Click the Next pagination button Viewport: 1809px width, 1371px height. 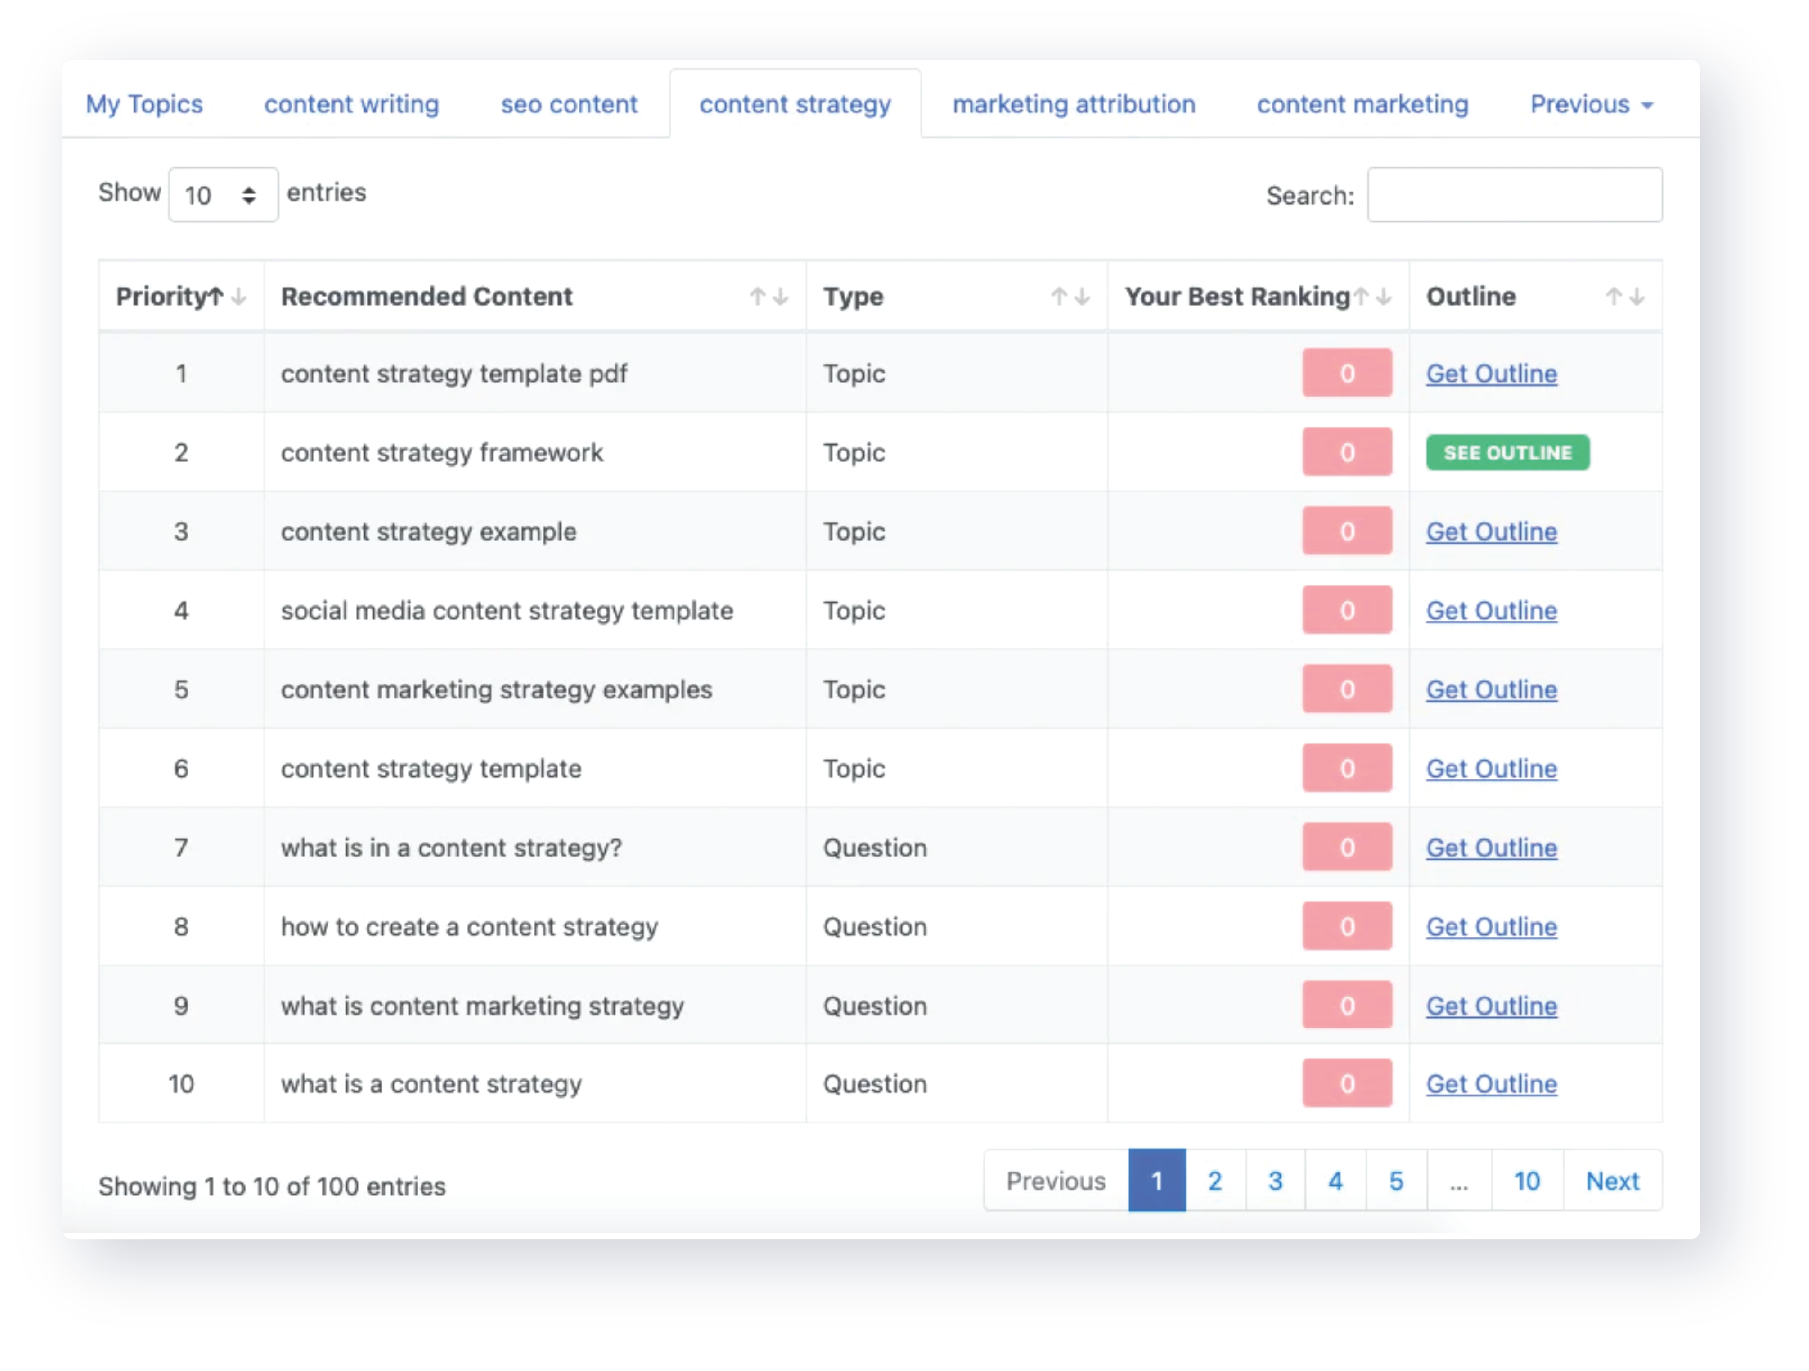pyautogui.click(x=1612, y=1181)
